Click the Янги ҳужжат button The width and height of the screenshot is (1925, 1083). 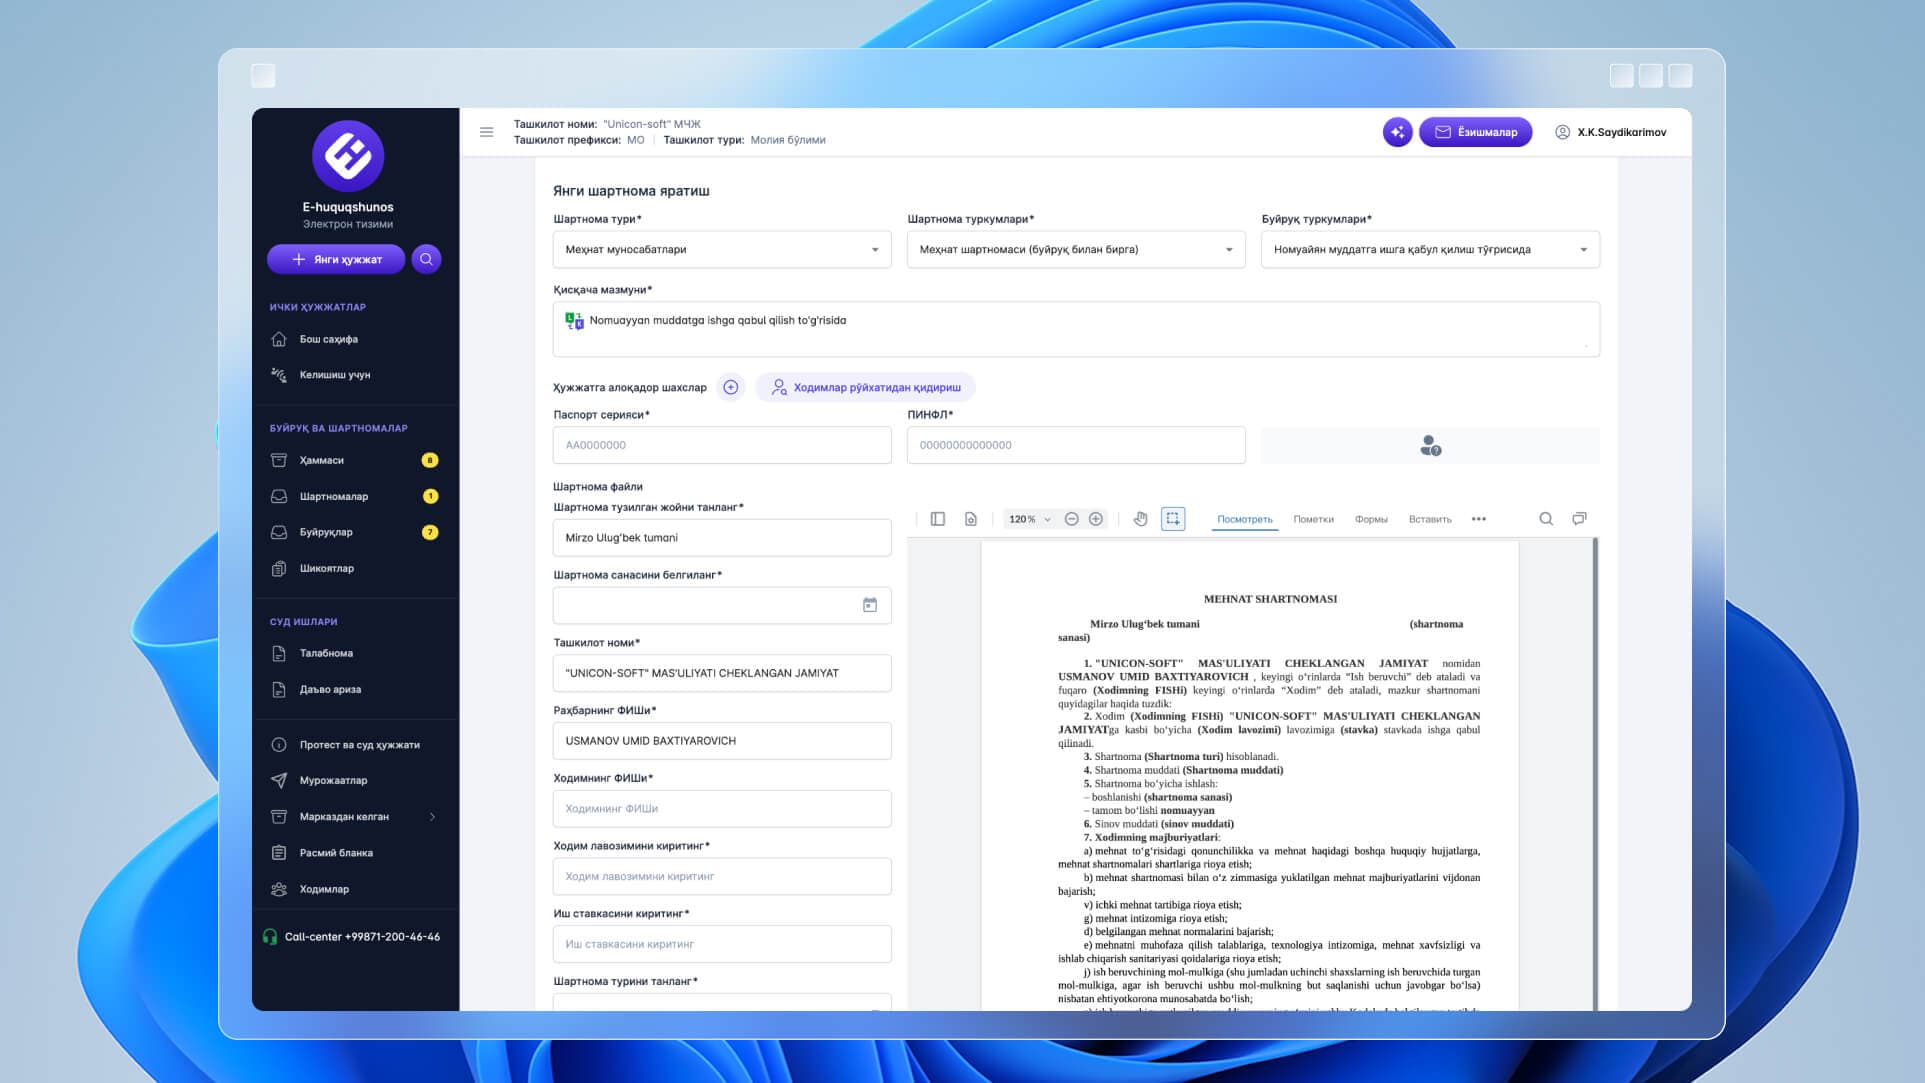[x=336, y=260]
